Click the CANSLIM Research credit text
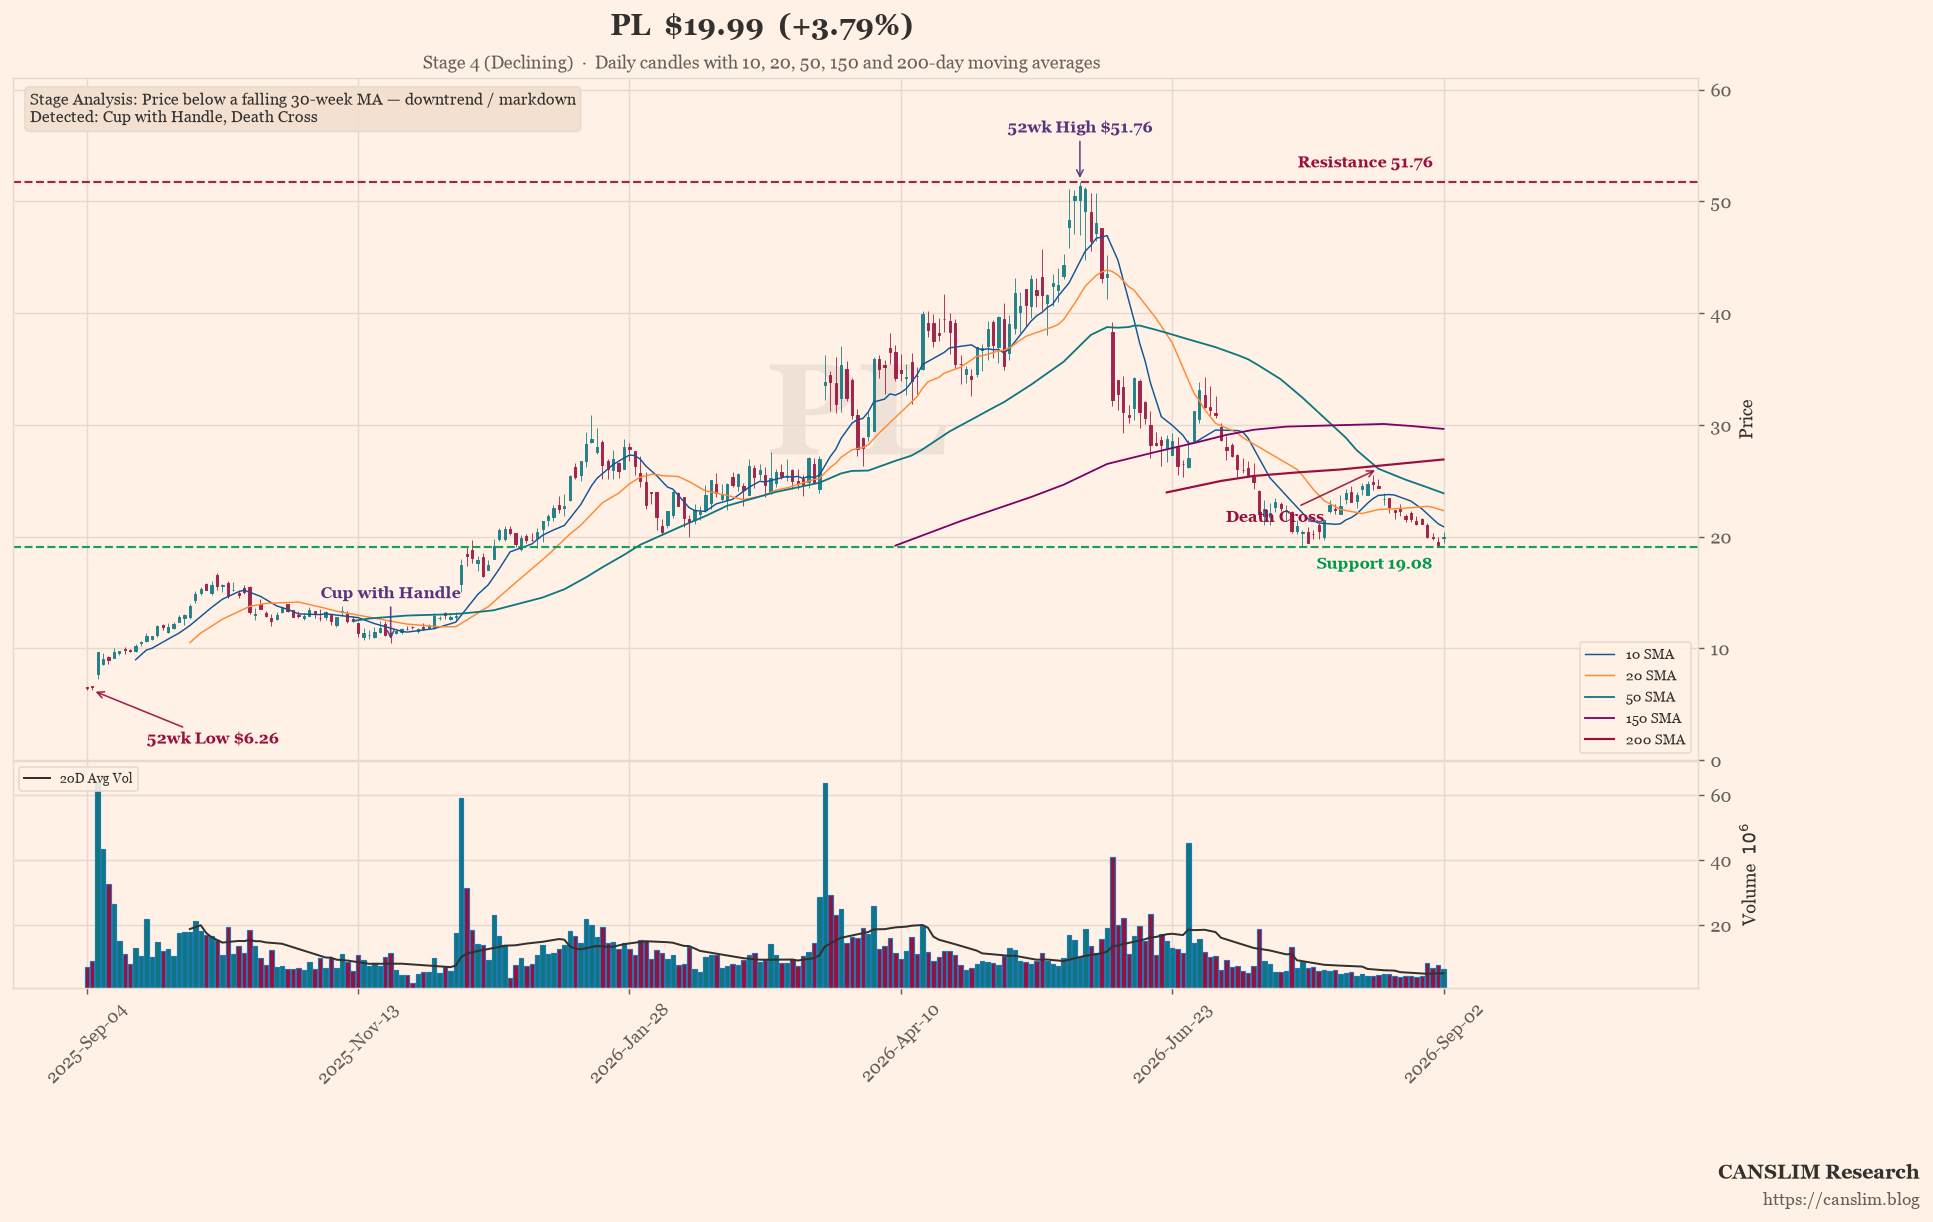The width and height of the screenshot is (1933, 1222). pyautogui.click(x=1818, y=1172)
